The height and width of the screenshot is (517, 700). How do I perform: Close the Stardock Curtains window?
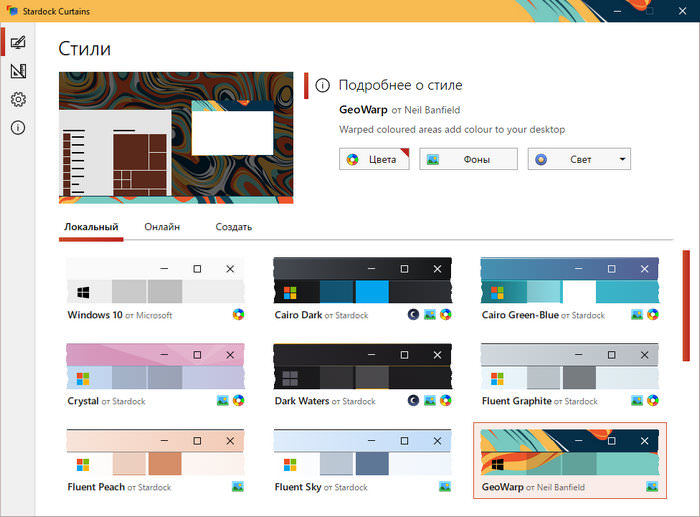pos(683,11)
